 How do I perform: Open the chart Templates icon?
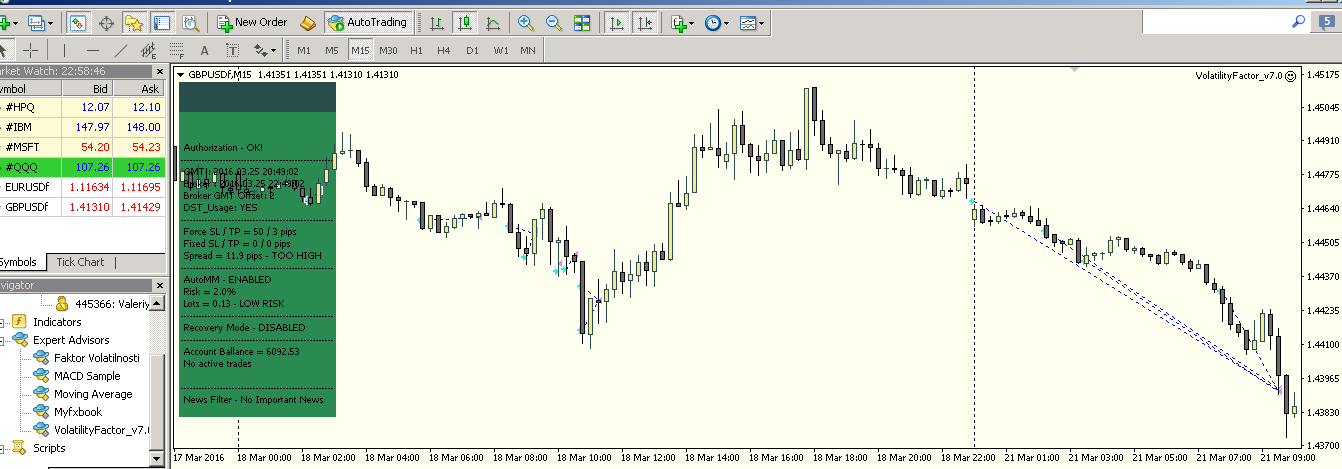click(x=747, y=22)
